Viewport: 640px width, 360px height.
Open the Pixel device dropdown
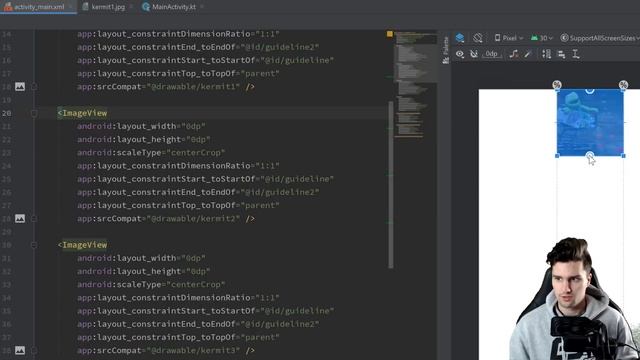[509, 38]
